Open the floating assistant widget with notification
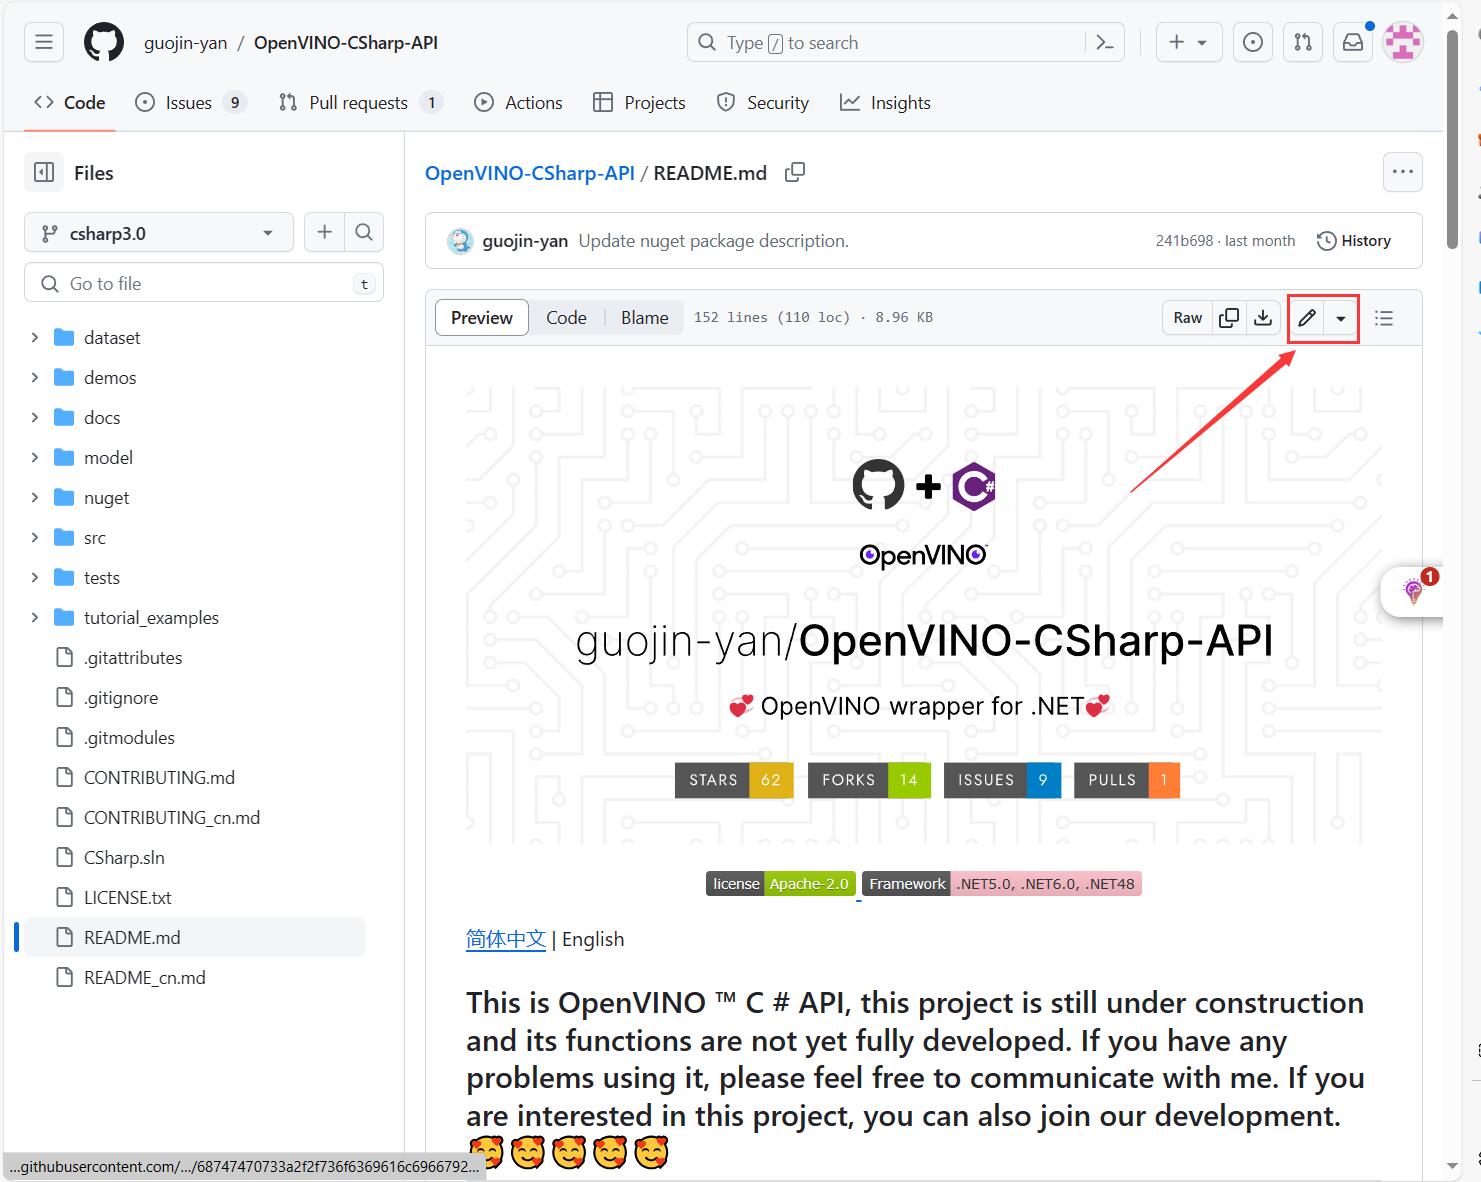 pos(1413,590)
